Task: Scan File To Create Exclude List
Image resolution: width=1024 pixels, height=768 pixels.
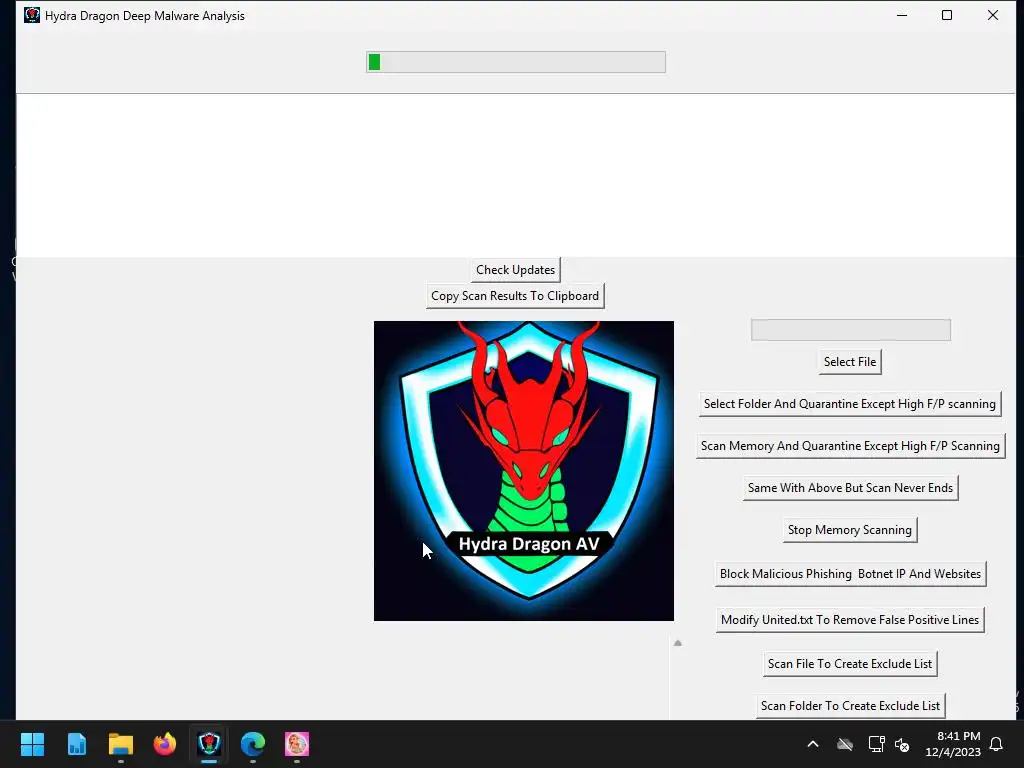Action: [850, 664]
